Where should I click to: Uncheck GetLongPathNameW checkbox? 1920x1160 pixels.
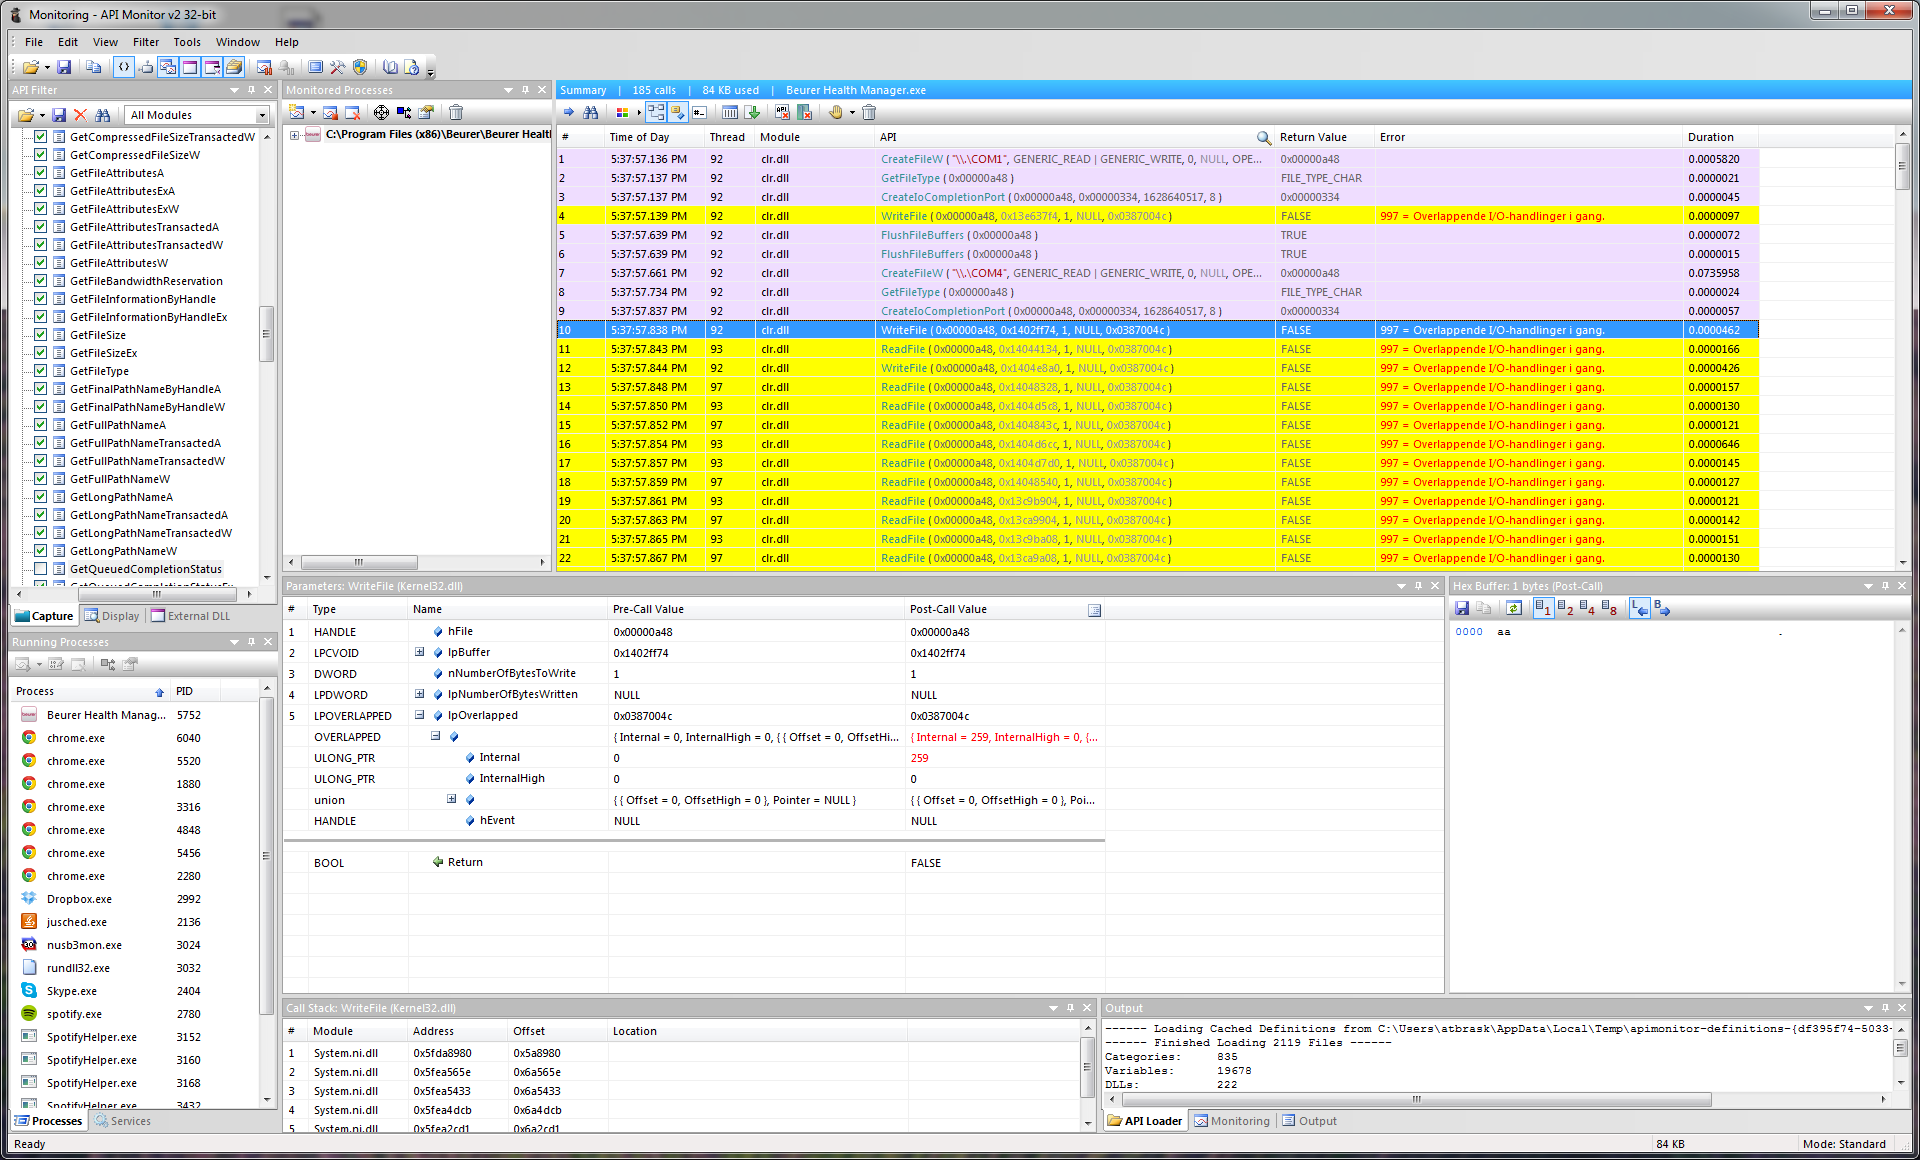tap(41, 551)
